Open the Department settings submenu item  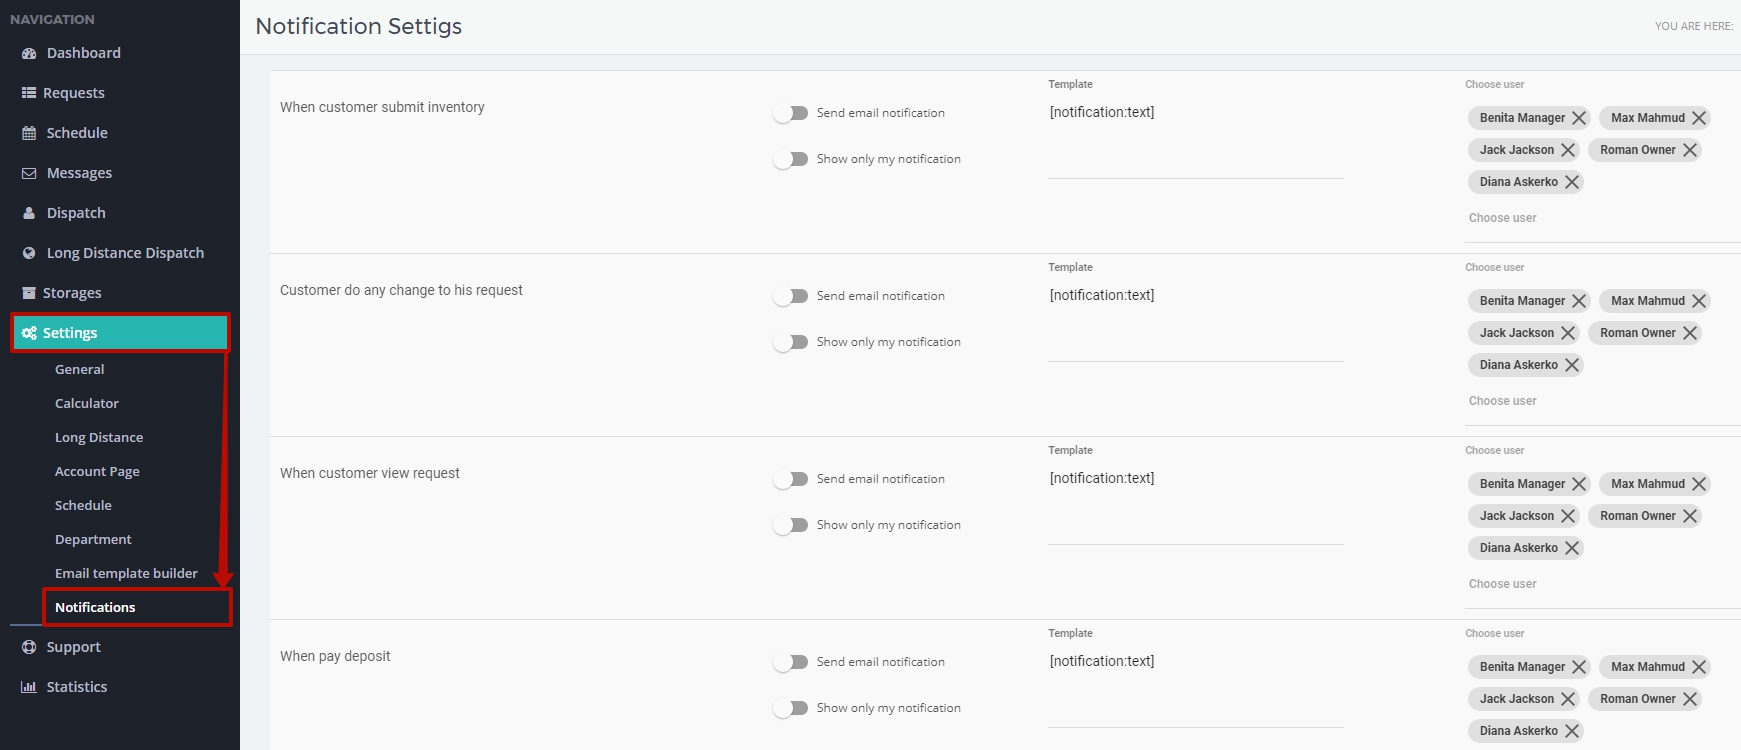(93, 539)
